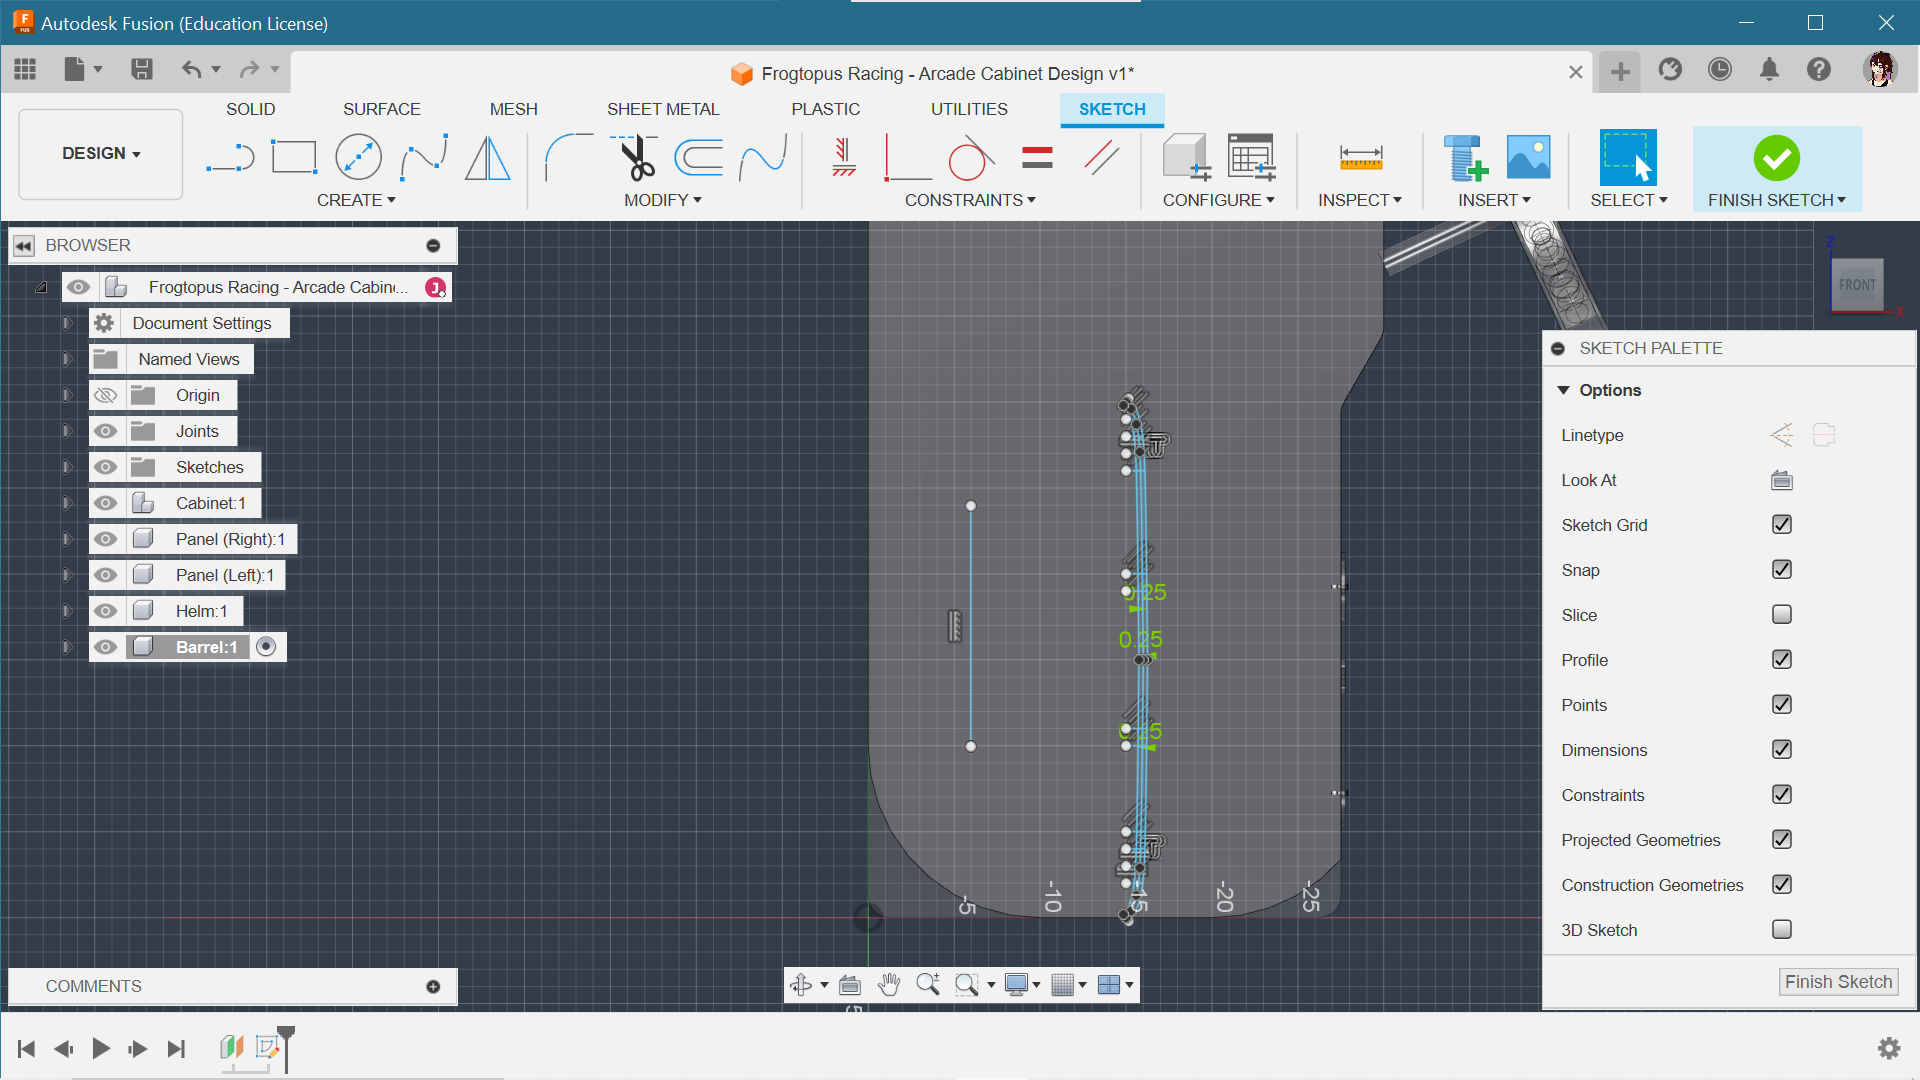This screenshot has width=1920, height=1080.
Task: Uncheck the Dimensions checkbox
Action: point(1781,749)
